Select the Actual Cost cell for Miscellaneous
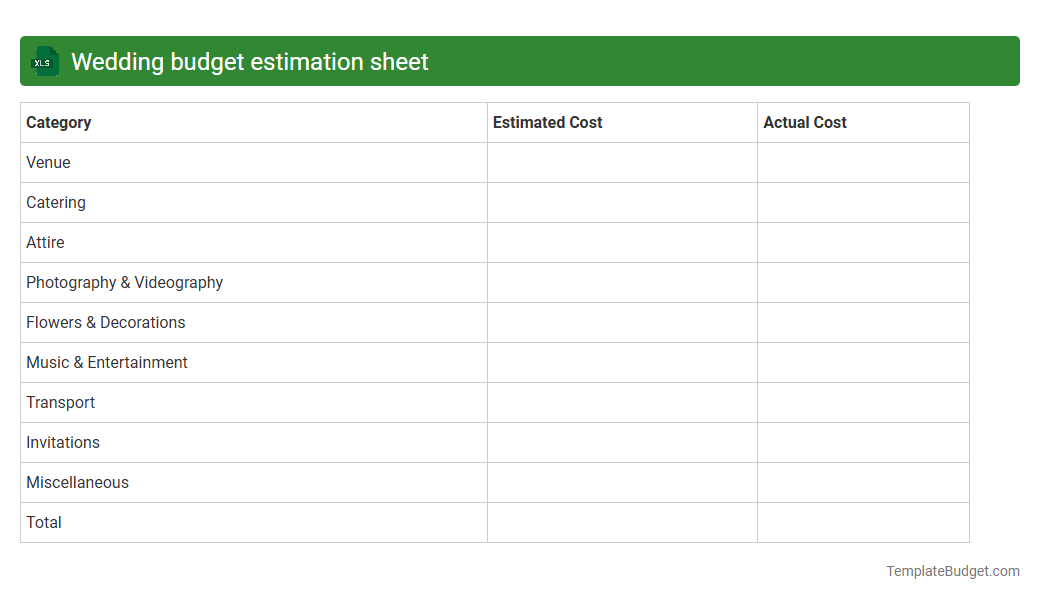 (863, 482)
